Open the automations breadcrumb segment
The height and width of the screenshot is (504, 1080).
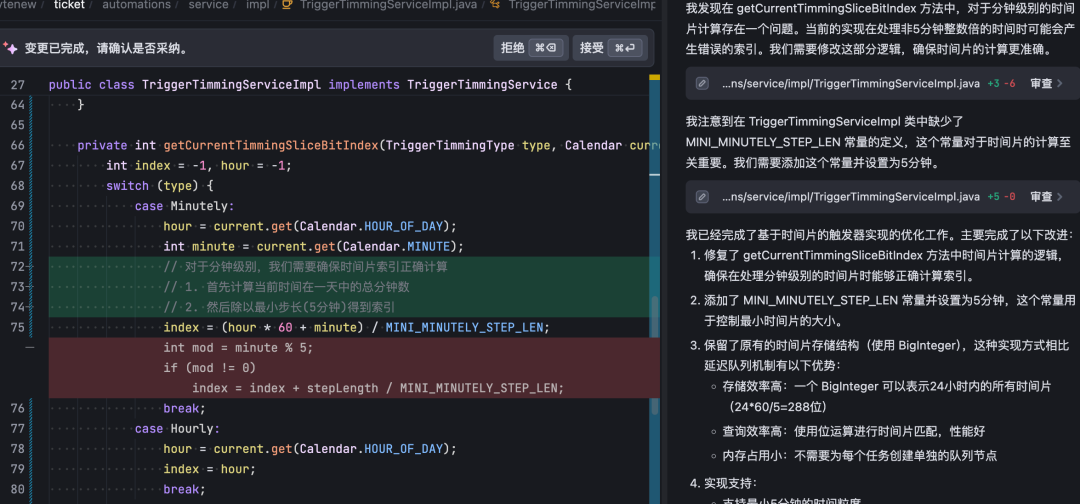(136, 5)
